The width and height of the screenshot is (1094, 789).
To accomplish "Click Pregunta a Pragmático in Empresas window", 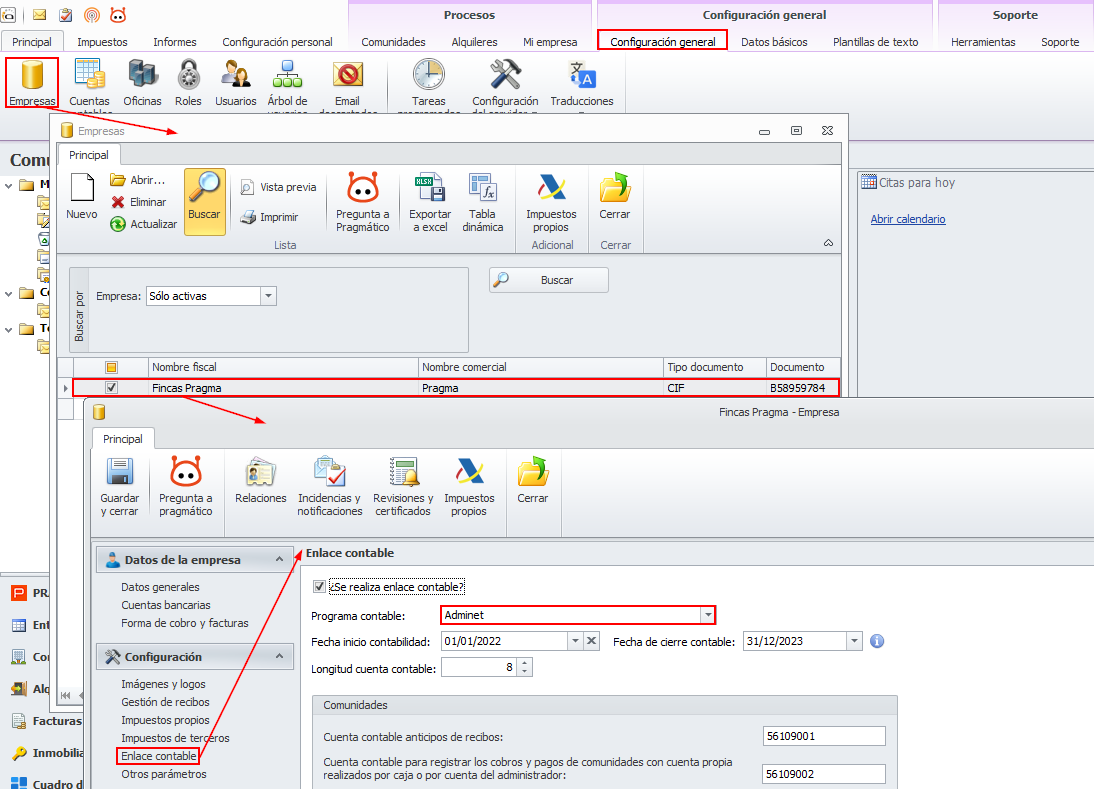I will 363,202.
